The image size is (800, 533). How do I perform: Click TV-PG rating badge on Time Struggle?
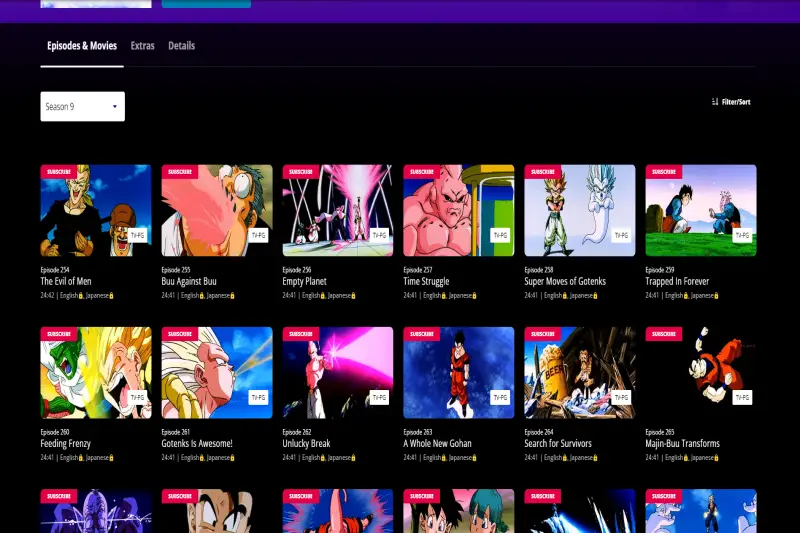tap(500, 235)
